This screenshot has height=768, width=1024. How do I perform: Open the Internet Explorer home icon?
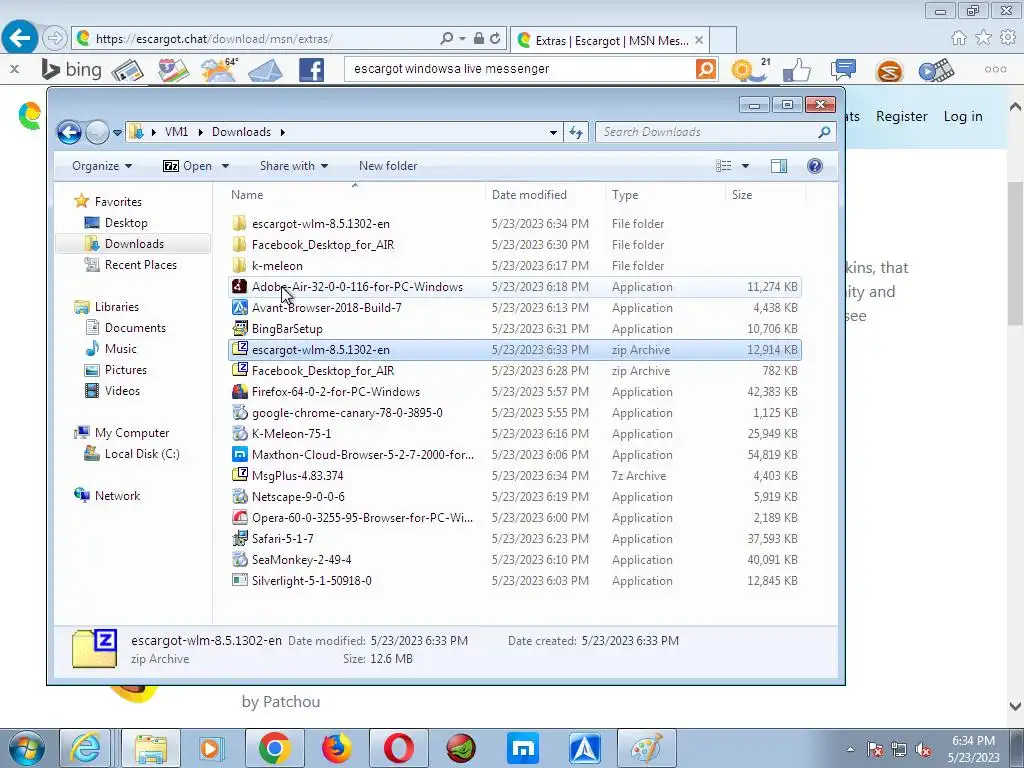[x=959, y=38]
